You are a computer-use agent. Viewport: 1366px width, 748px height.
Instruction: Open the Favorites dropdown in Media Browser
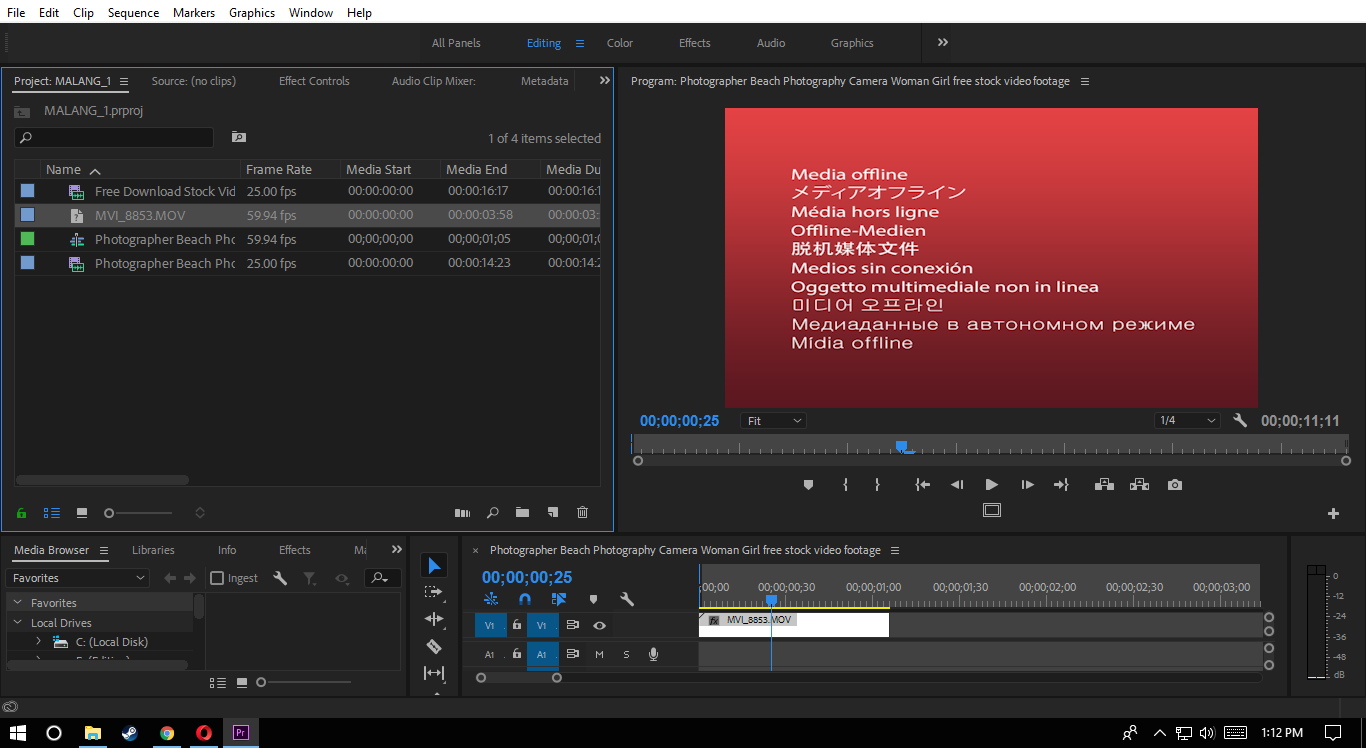(78, 578)
